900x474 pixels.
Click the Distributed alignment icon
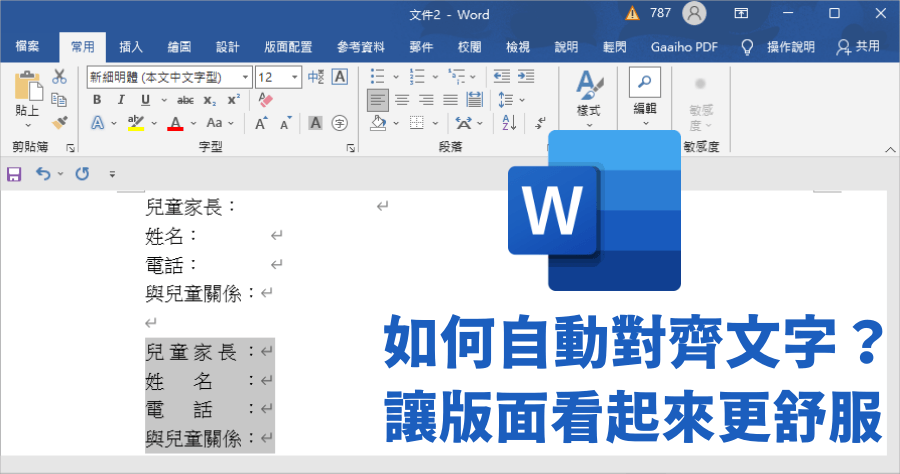point(475,100)
